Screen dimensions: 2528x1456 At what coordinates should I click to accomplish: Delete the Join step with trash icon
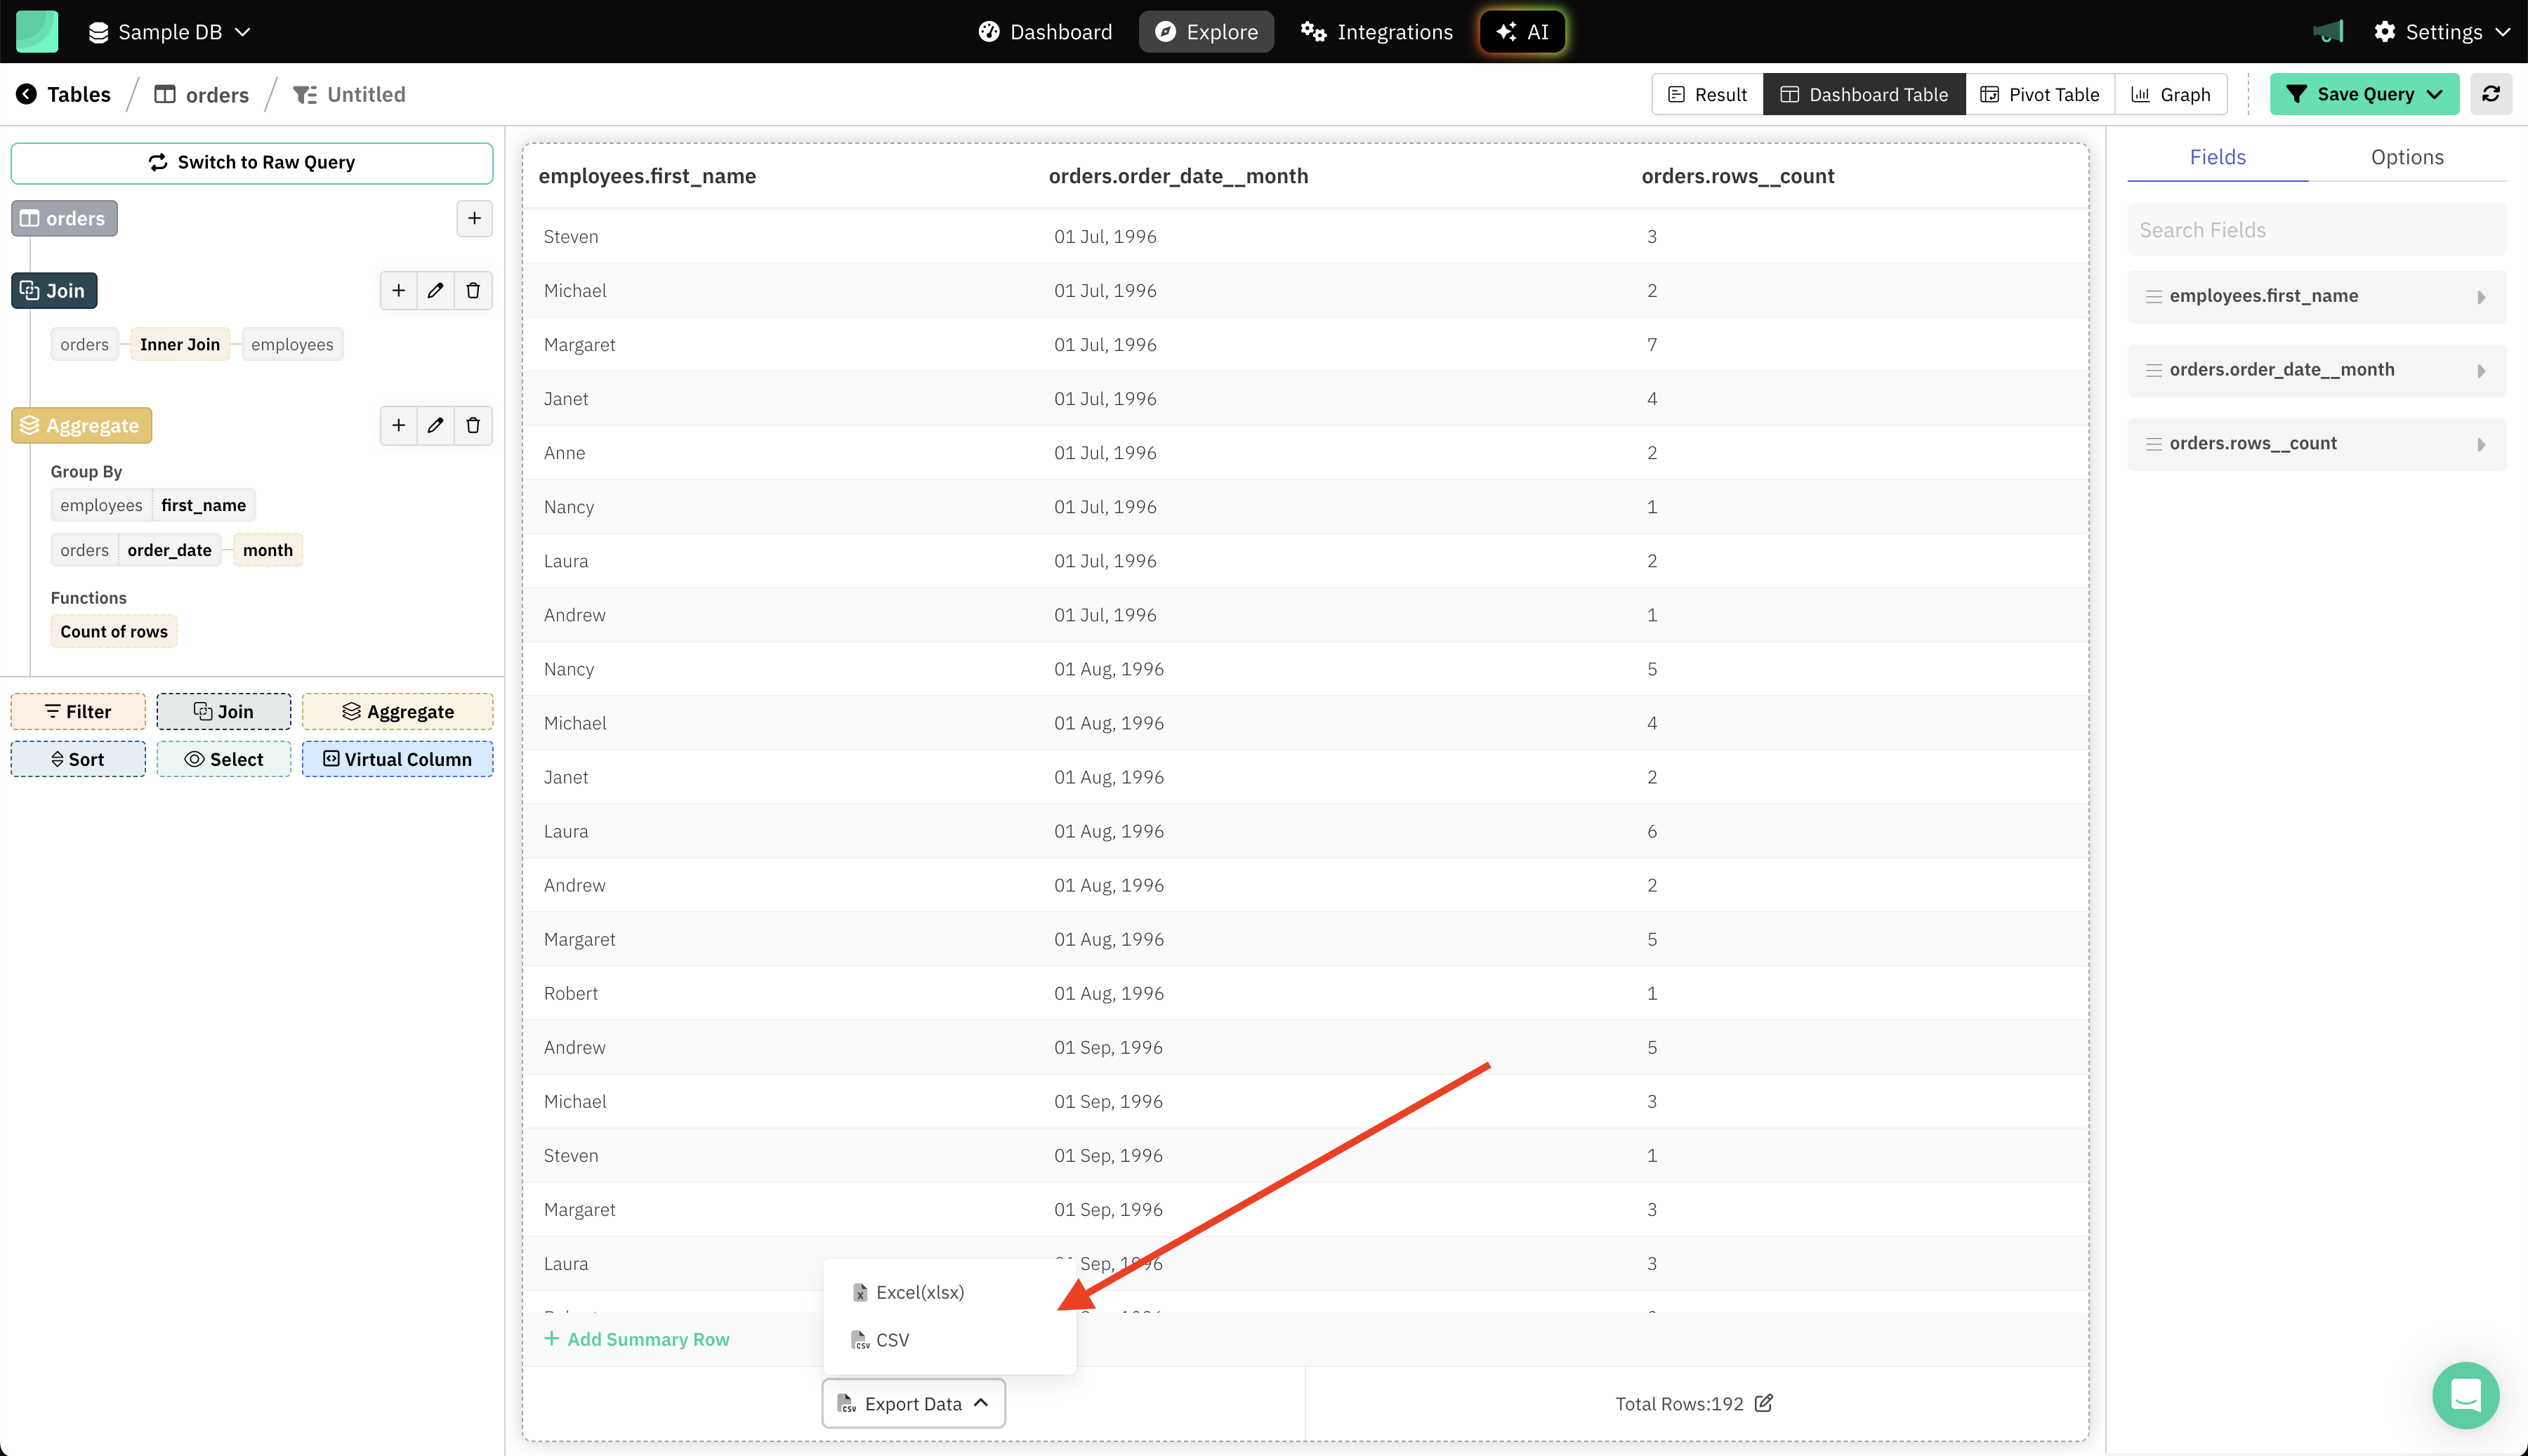pos(473,290)
